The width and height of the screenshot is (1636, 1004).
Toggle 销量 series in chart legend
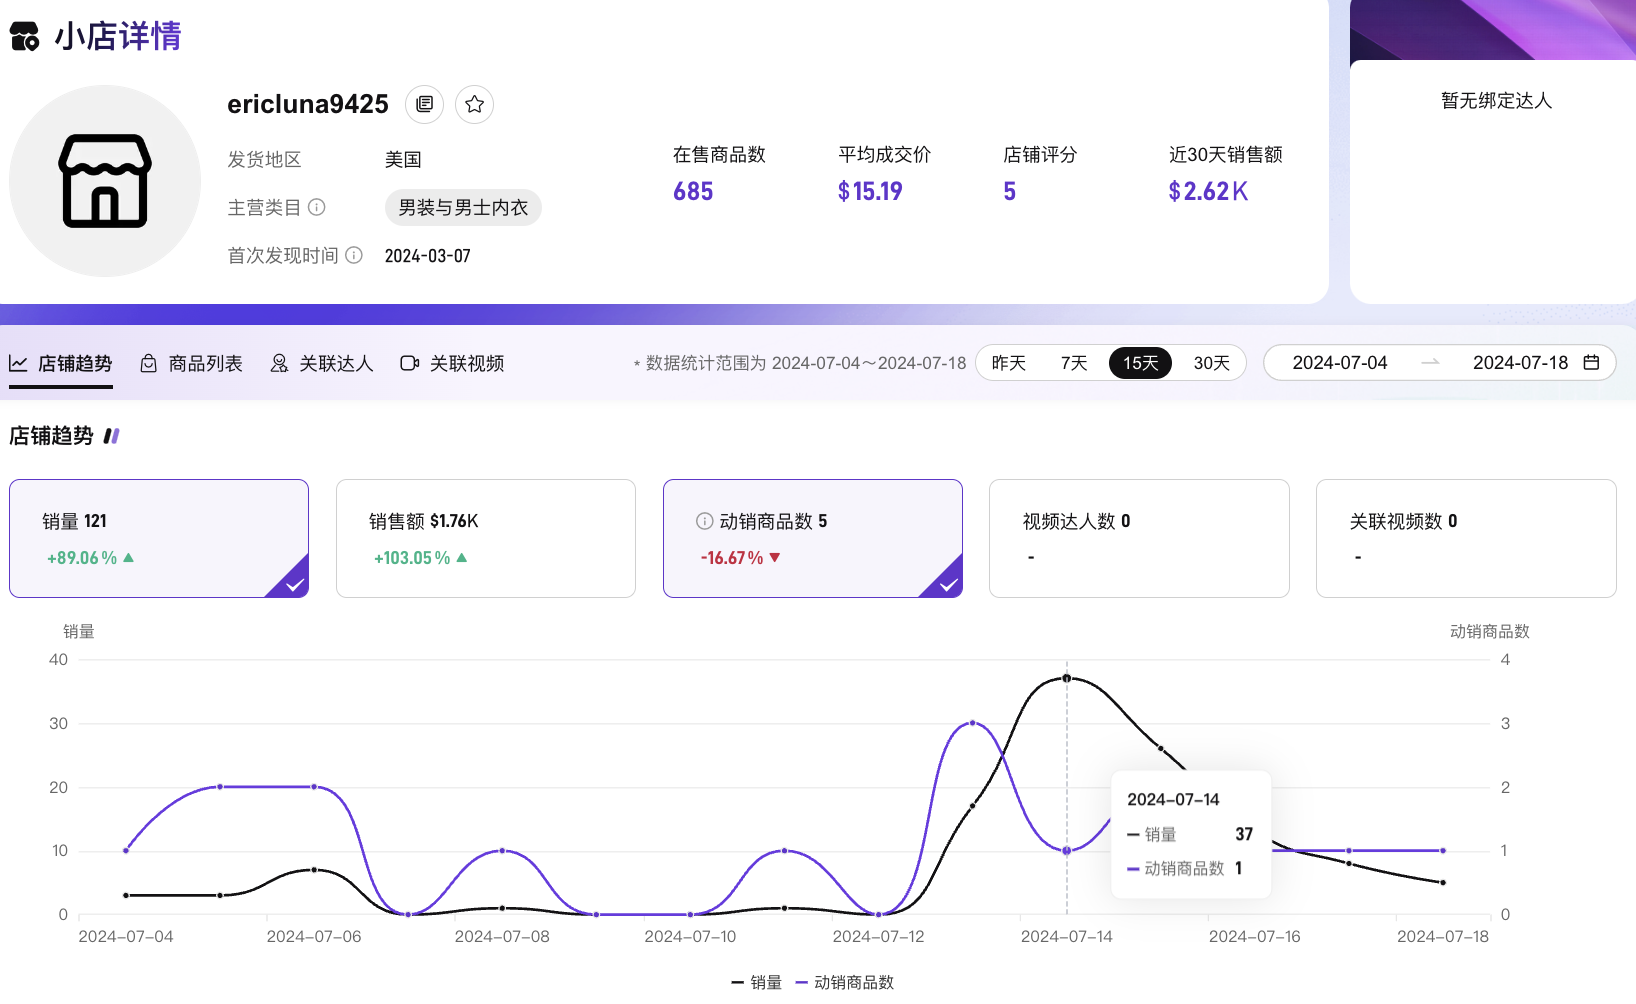[757, 982]
